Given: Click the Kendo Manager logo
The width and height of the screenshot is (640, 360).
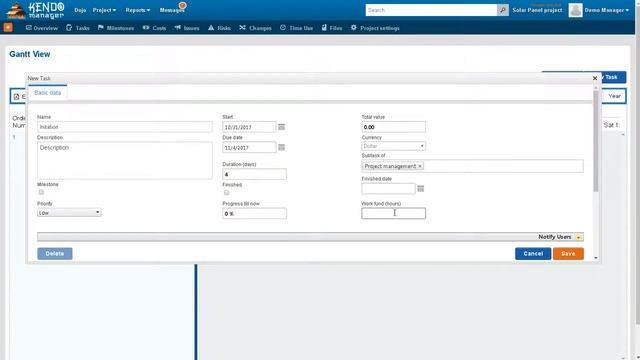Looking at the screenshot, I should click(36, 10).
